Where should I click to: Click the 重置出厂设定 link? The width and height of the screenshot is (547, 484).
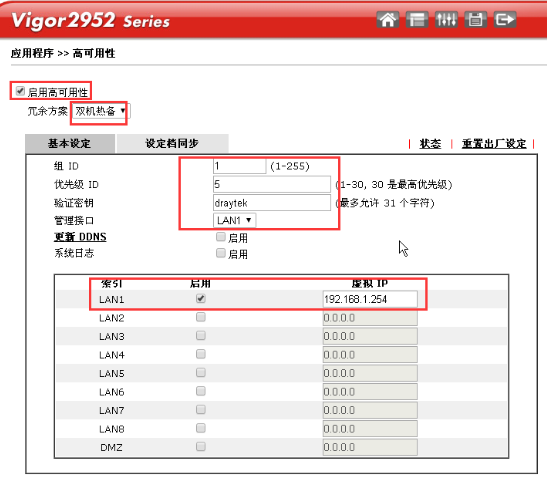point(494,144)
